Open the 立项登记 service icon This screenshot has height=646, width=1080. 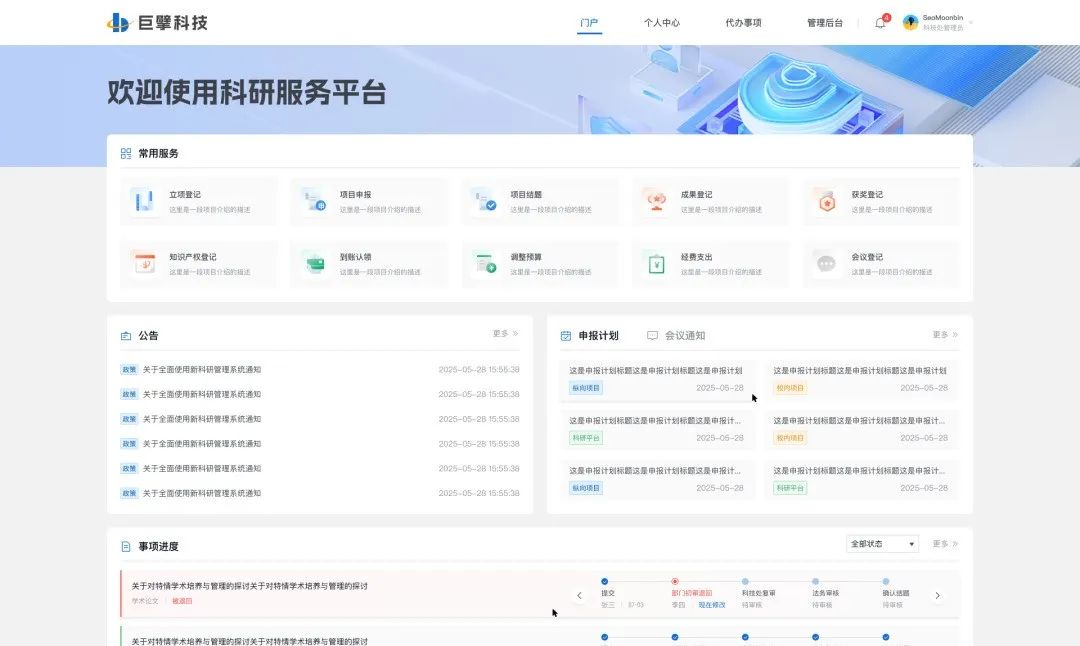point(143,202)
